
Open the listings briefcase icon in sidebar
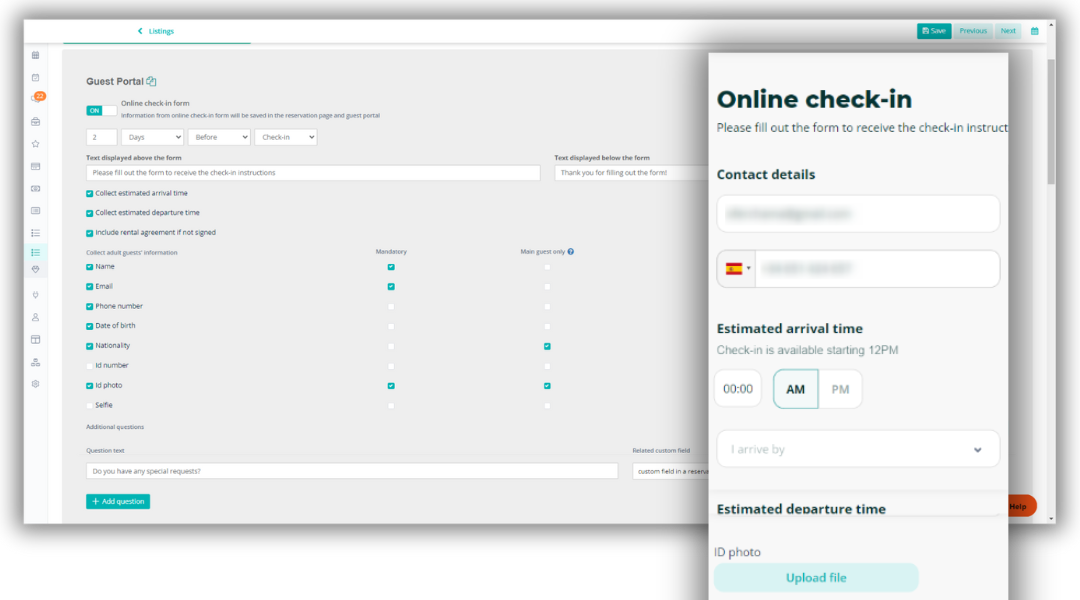pos(36,121)
